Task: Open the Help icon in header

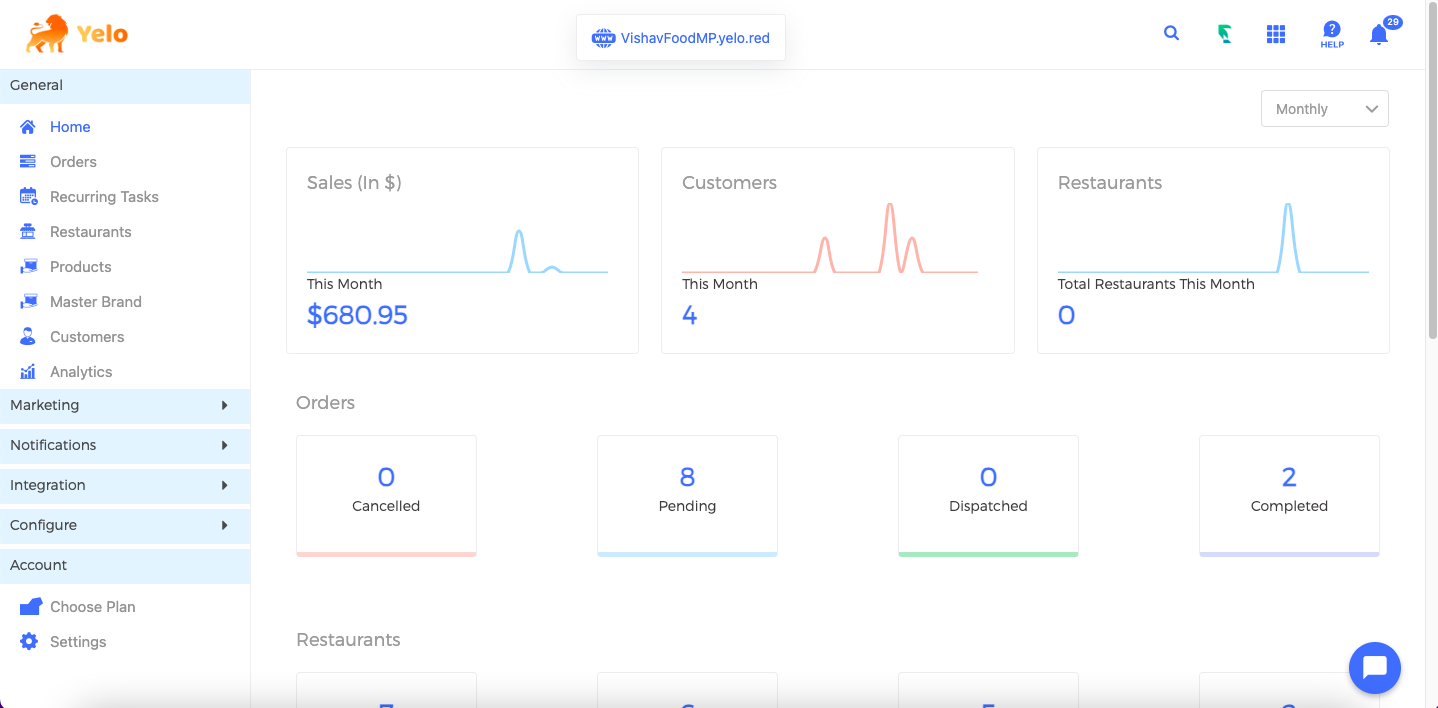Action: pyautogui.click(x=1331, y=34)
